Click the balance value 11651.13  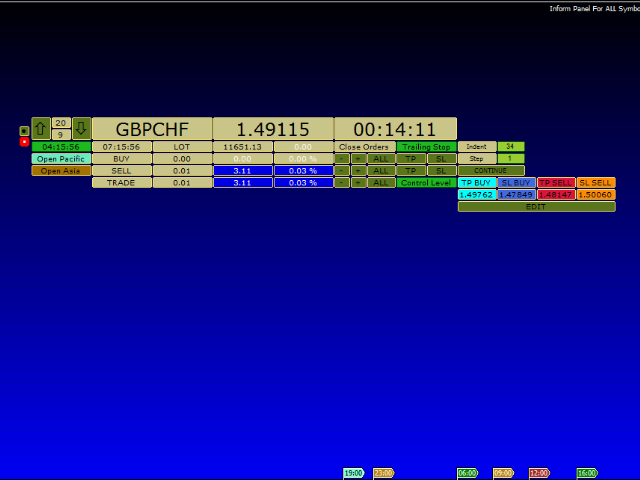point(242,147)
